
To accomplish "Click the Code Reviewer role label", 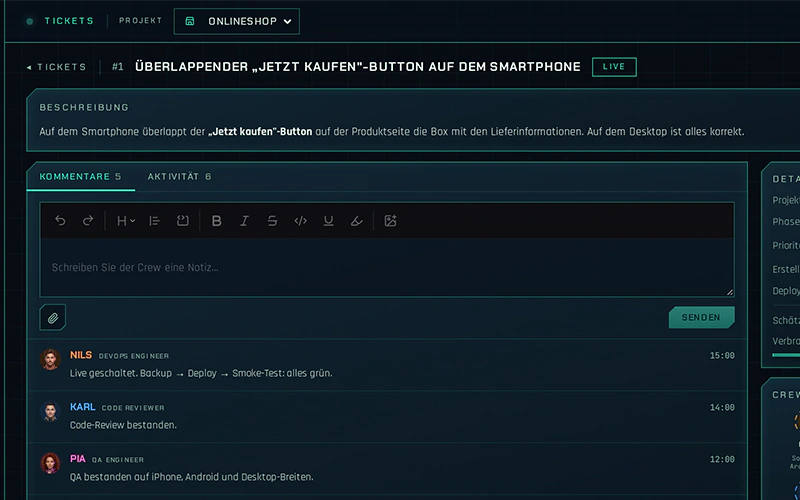I will (133, 408).
